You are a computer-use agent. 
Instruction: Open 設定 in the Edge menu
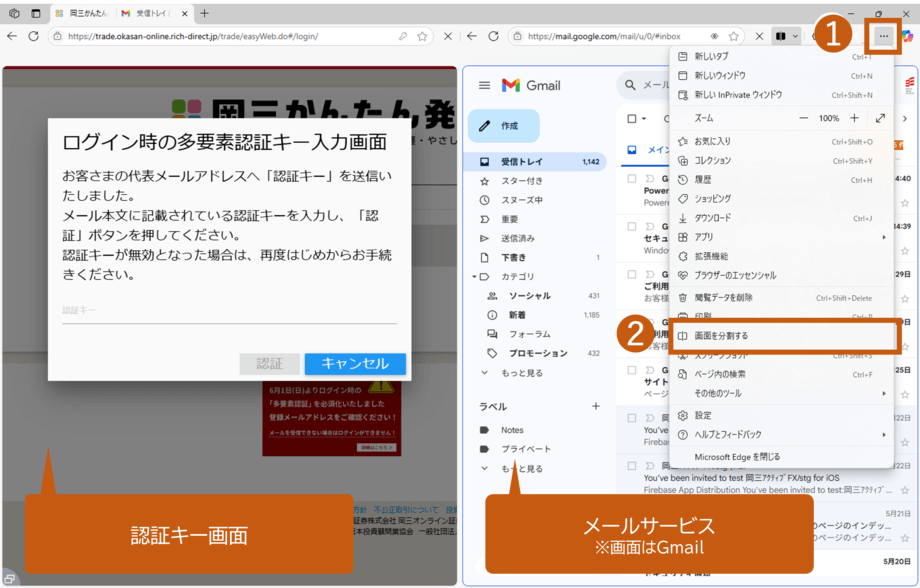click(x=781, y=416)
